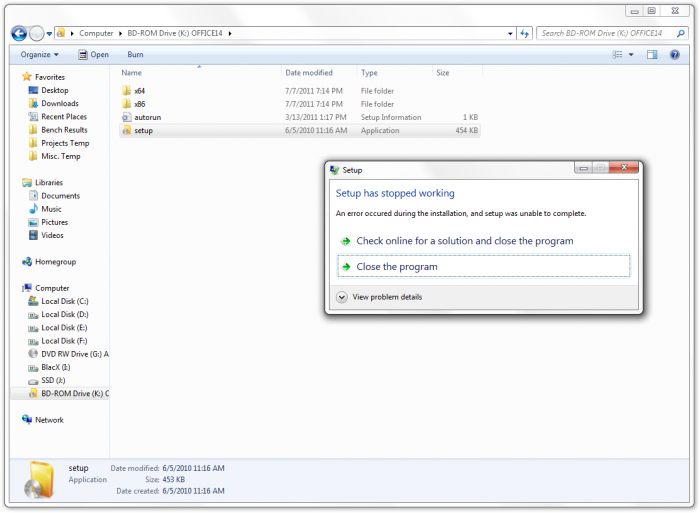Close the Setup error dialog

[624, 167]
